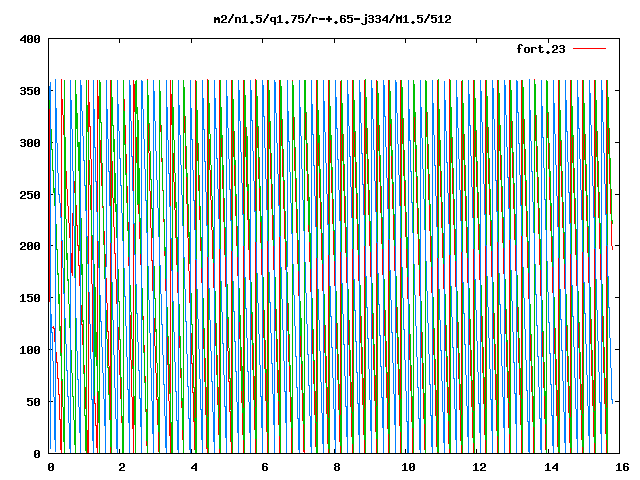The width and height of the screenshot is (640, 480).
Task: Click the y-axis label 100
Action: click(30, 350)
